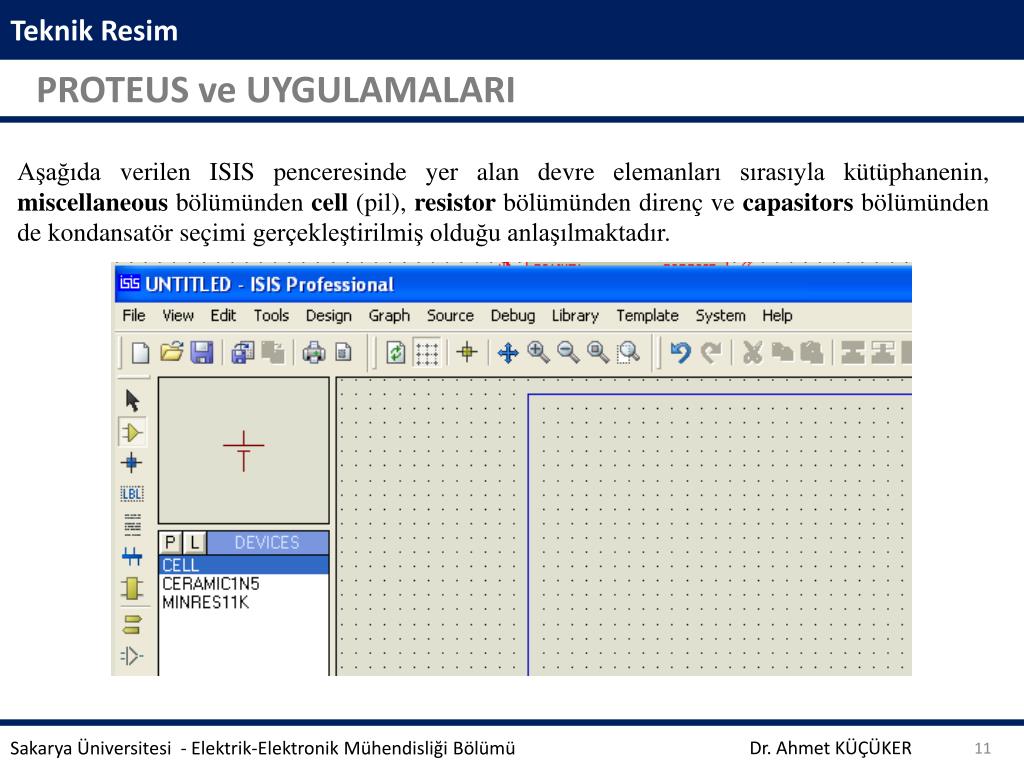Open design with the folder icon
1024x768 pixels.
click(x=172, y=353)
